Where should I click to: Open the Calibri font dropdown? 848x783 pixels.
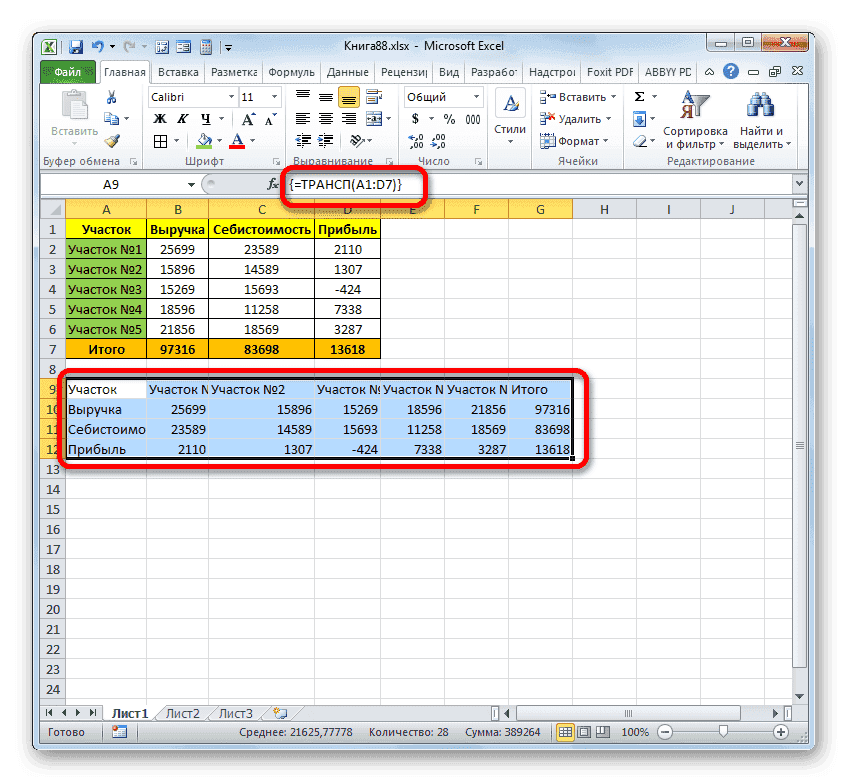click(232, 97)
